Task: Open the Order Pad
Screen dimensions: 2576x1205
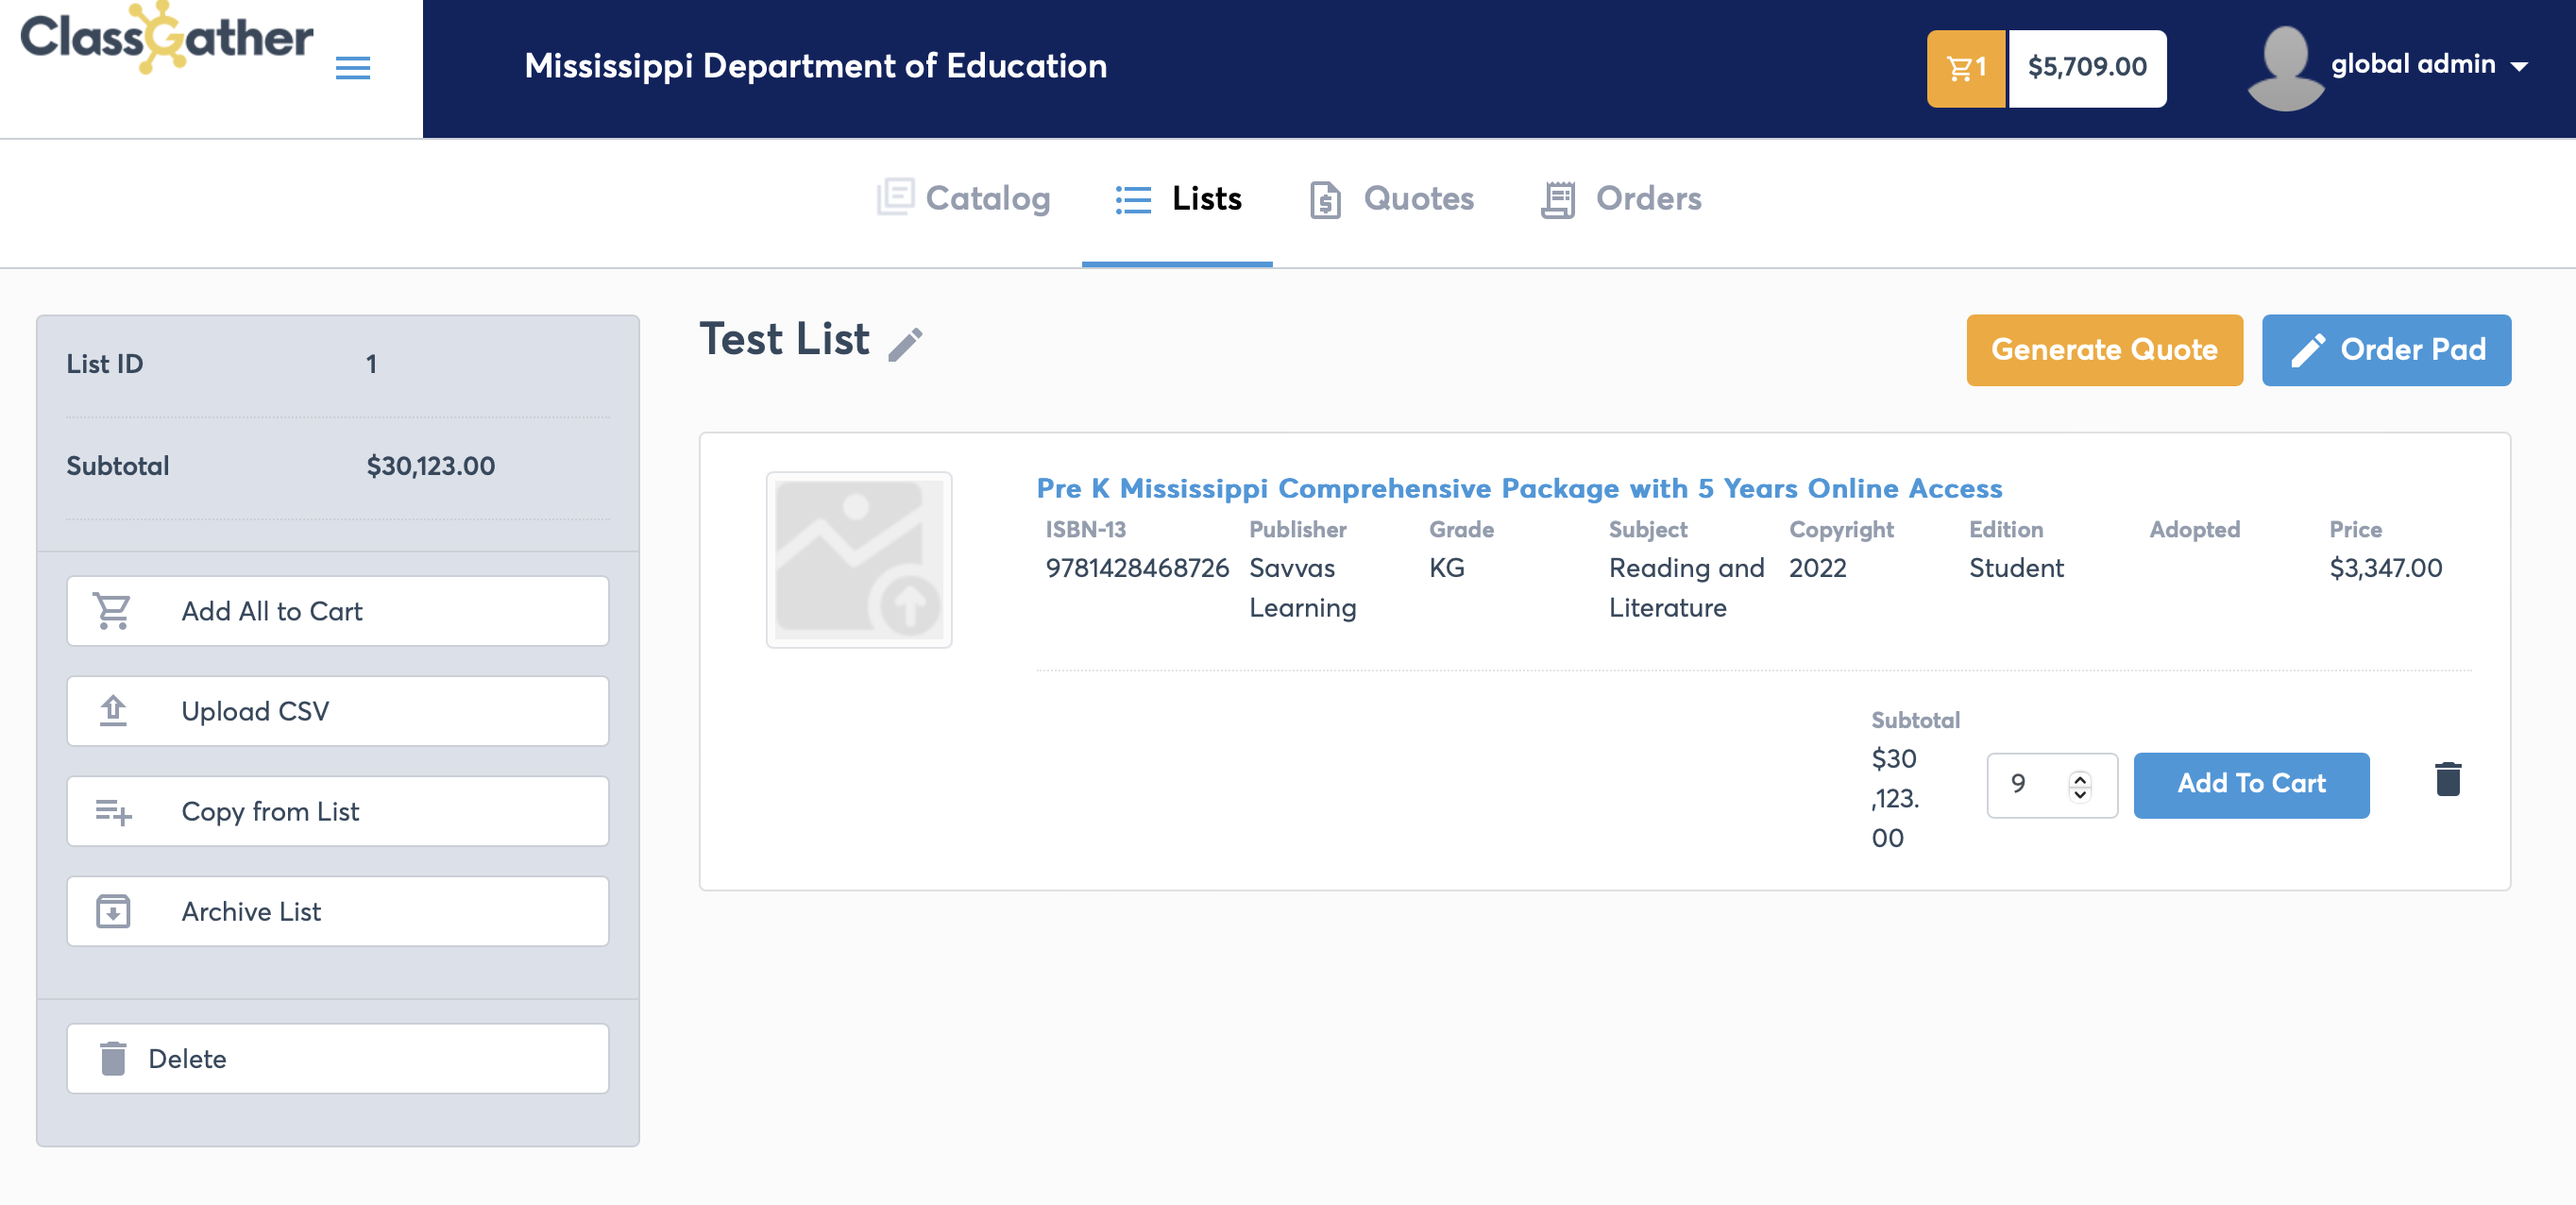Action: tap(2386, 350)
